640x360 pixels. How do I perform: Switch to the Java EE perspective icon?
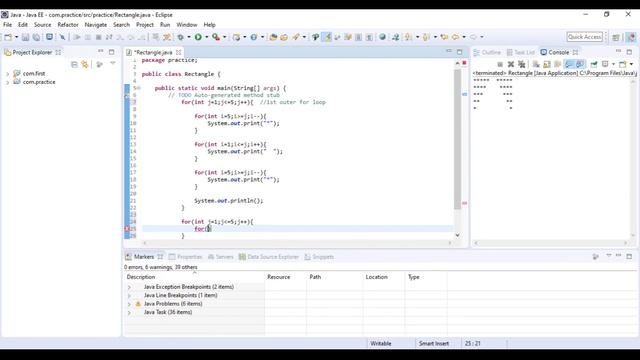coord(631,37)
